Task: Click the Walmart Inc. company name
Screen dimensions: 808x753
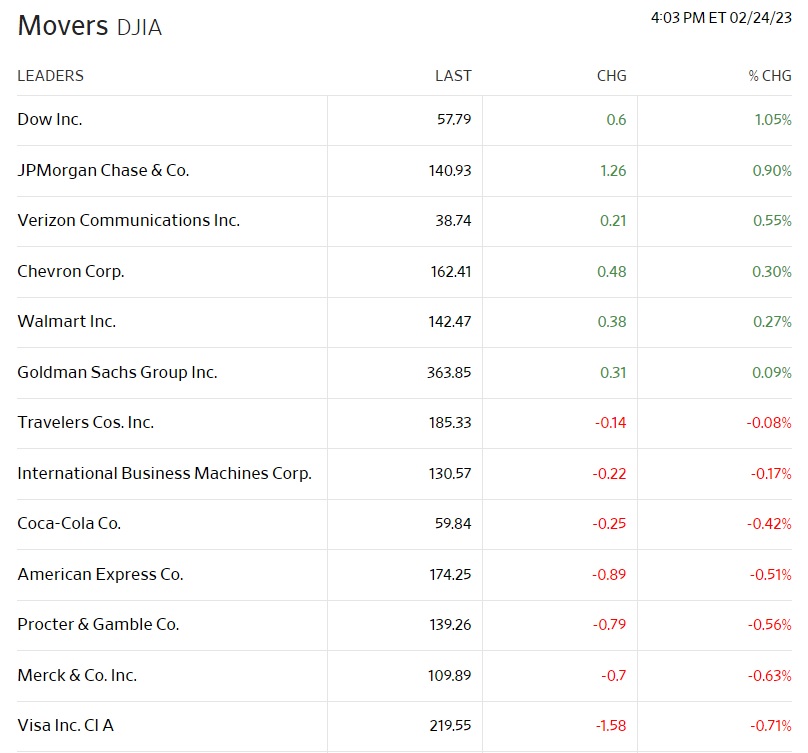Action: pyautogui.click(x=66, y=322)
